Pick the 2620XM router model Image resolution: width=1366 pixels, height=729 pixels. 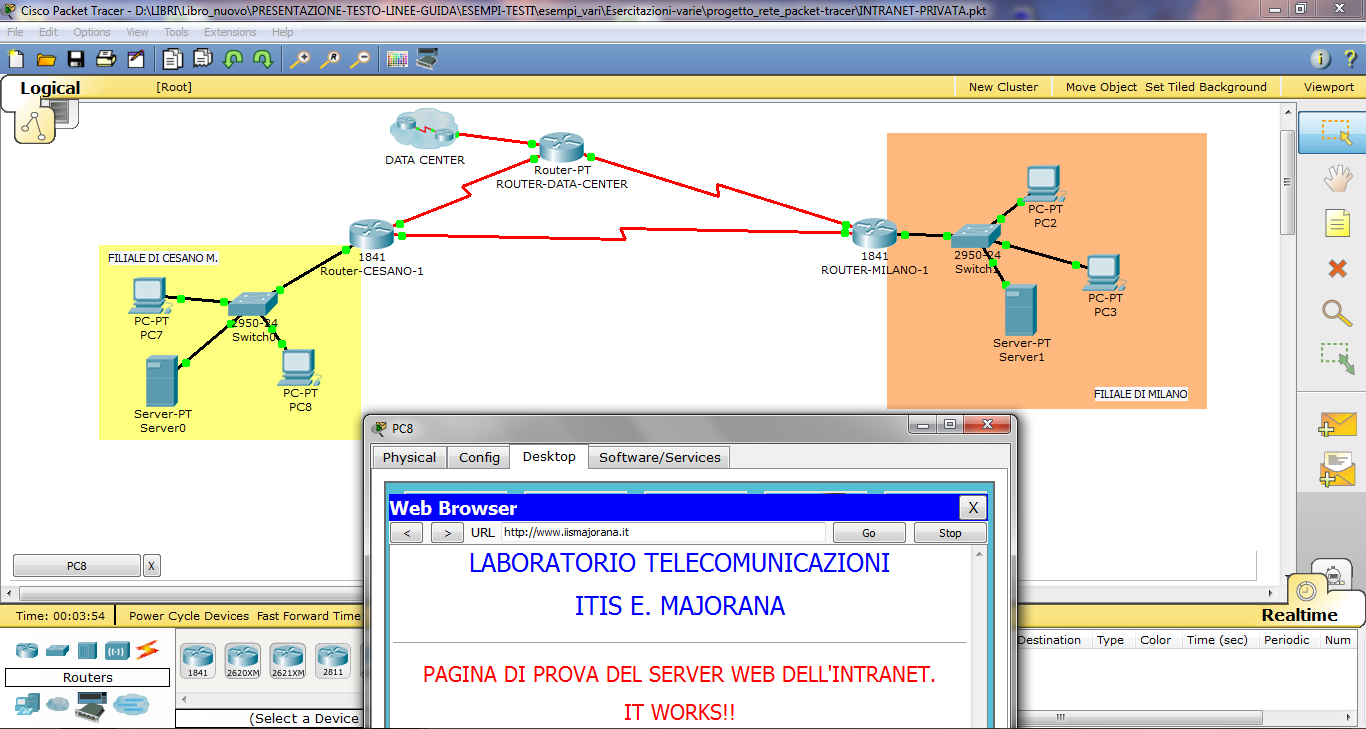(243, 661)
